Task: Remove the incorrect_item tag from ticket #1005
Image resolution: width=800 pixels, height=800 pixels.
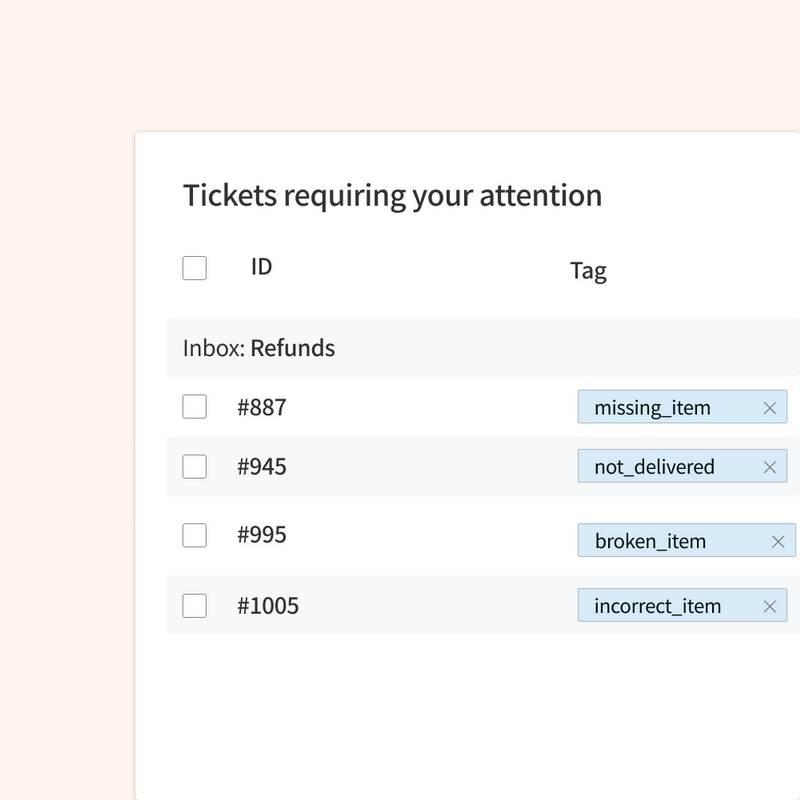Action: click(x=770, y=606)
